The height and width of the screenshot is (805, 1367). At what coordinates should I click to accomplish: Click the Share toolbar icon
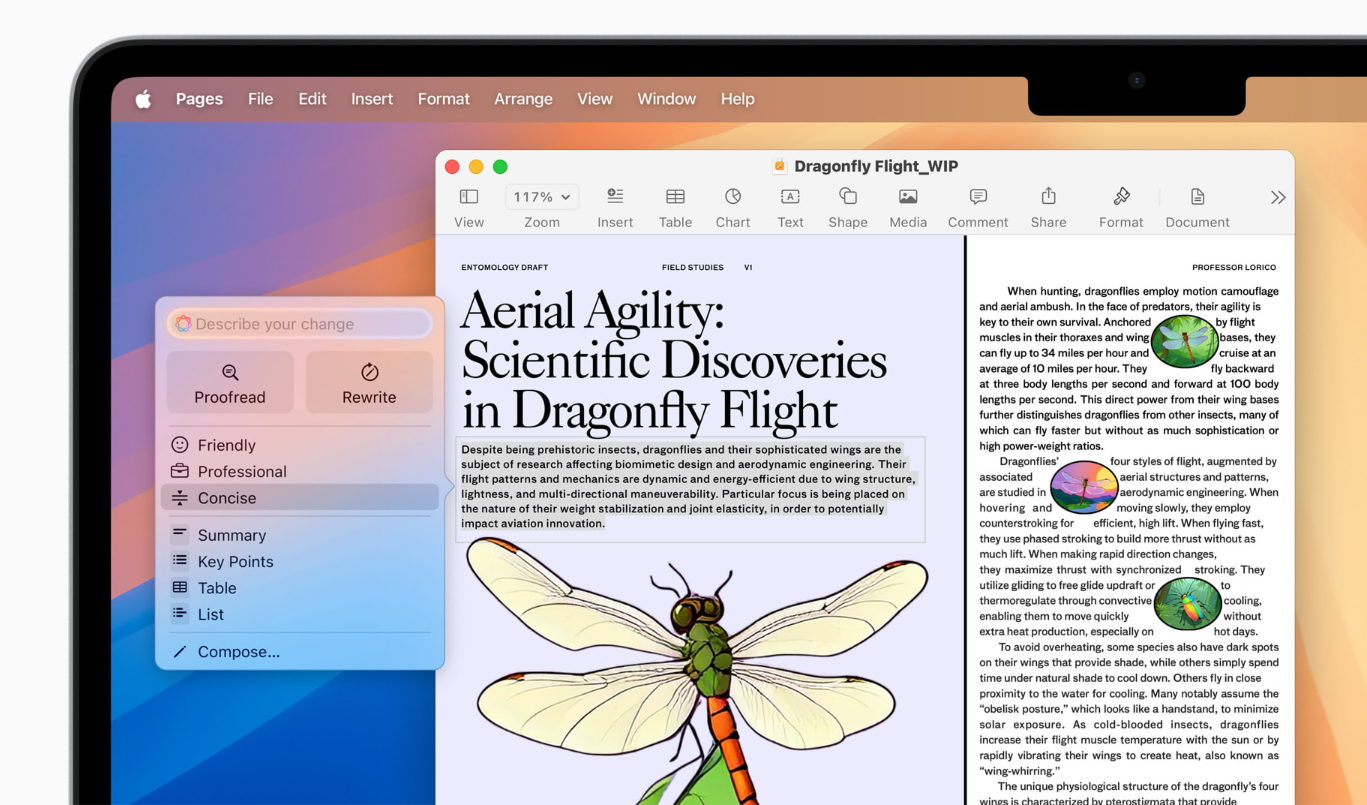pyautogui.click(x=1049, y=196)
